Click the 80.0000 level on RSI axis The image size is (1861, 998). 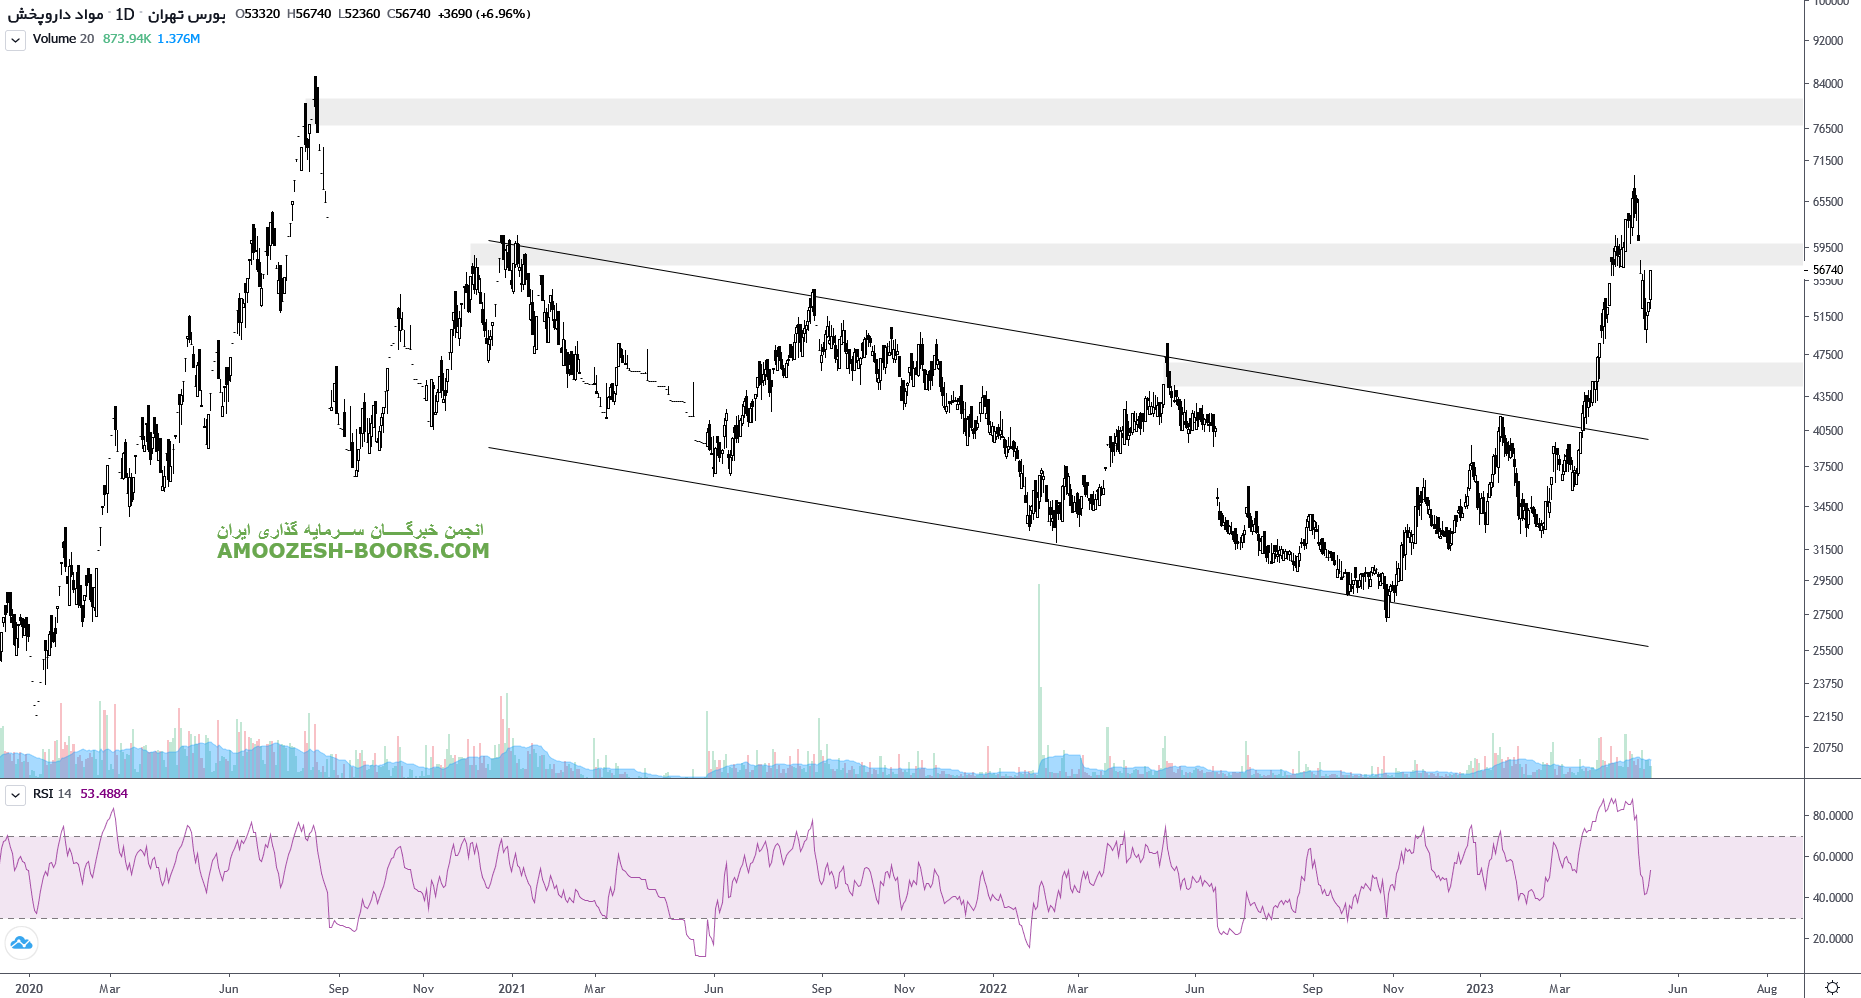tap(1832, 816)
